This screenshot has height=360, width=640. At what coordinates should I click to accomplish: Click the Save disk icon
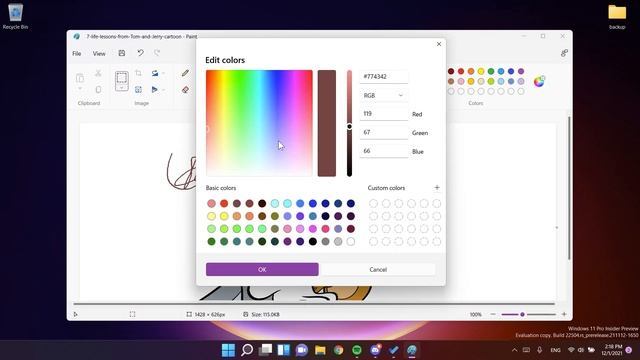[x=122, y=53]
